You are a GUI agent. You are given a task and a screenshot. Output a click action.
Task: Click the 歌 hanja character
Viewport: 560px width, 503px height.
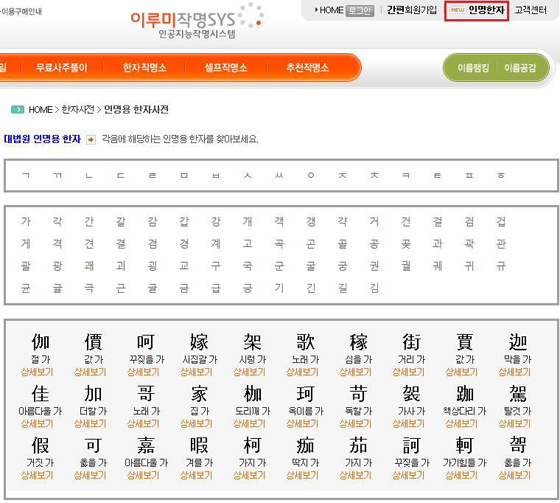tap(305, 342)
